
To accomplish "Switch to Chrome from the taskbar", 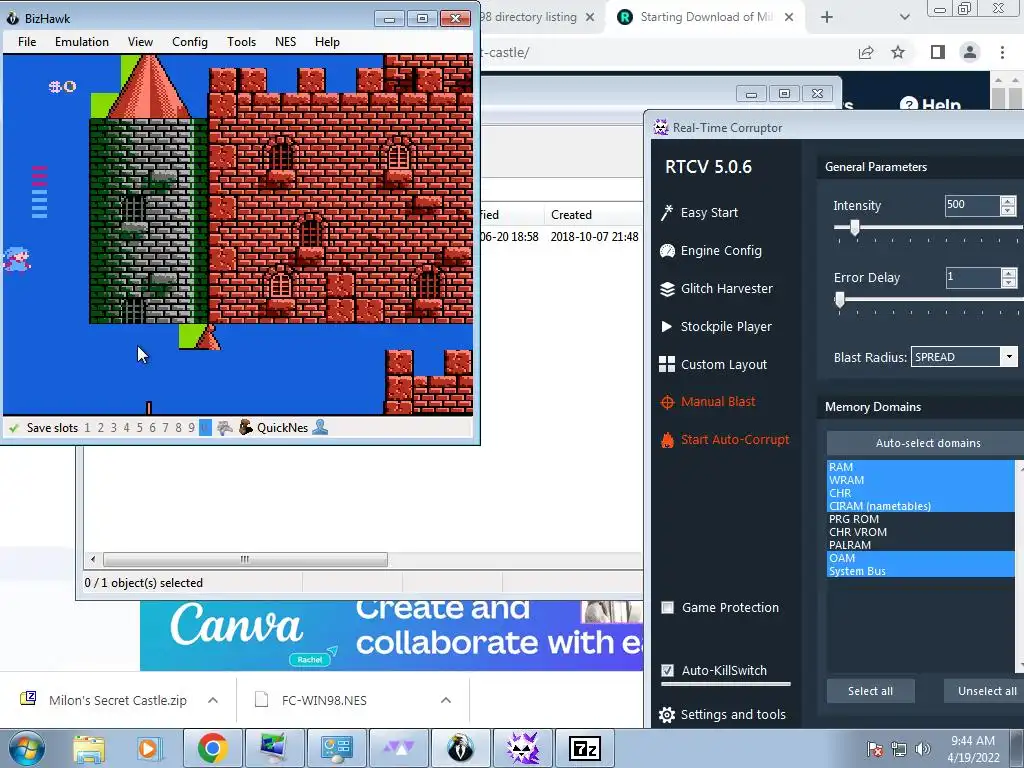I will [212, 748].
